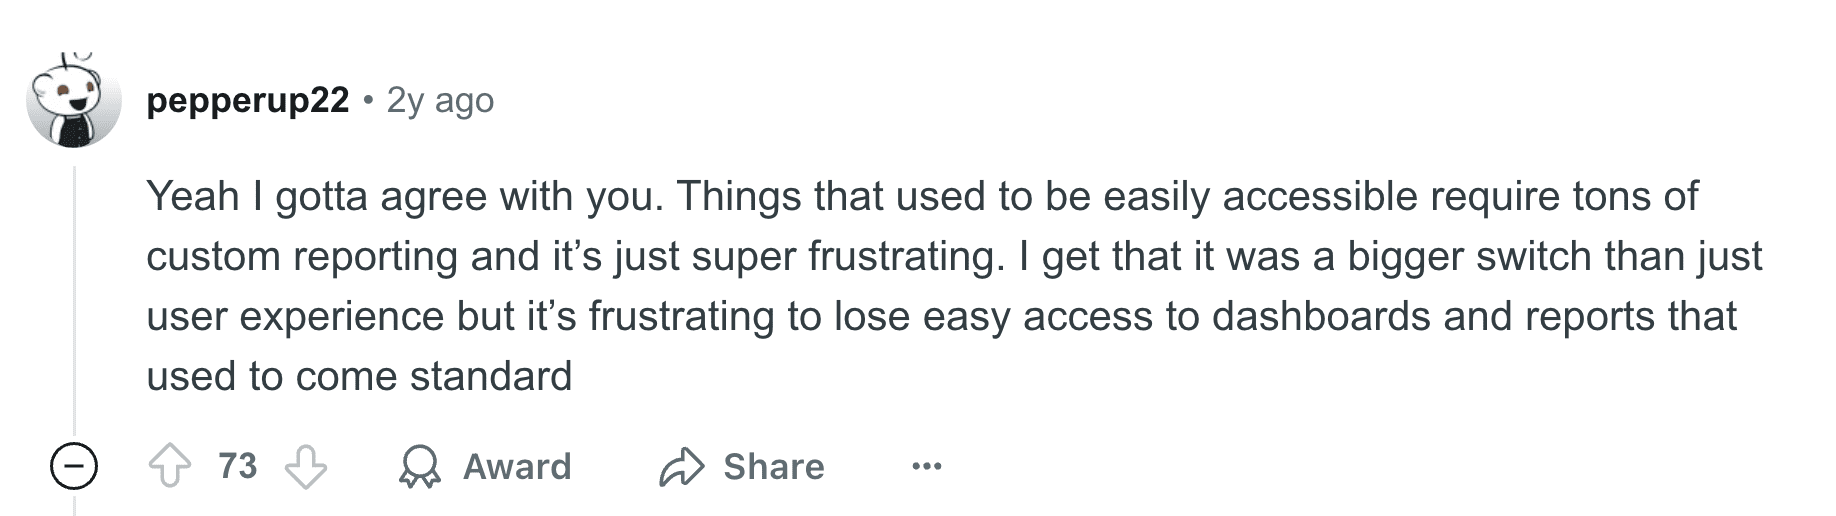Click the vote count 73
Image resolution: width=1836 pixels, height=516 pixels.
tap(238, 466)
